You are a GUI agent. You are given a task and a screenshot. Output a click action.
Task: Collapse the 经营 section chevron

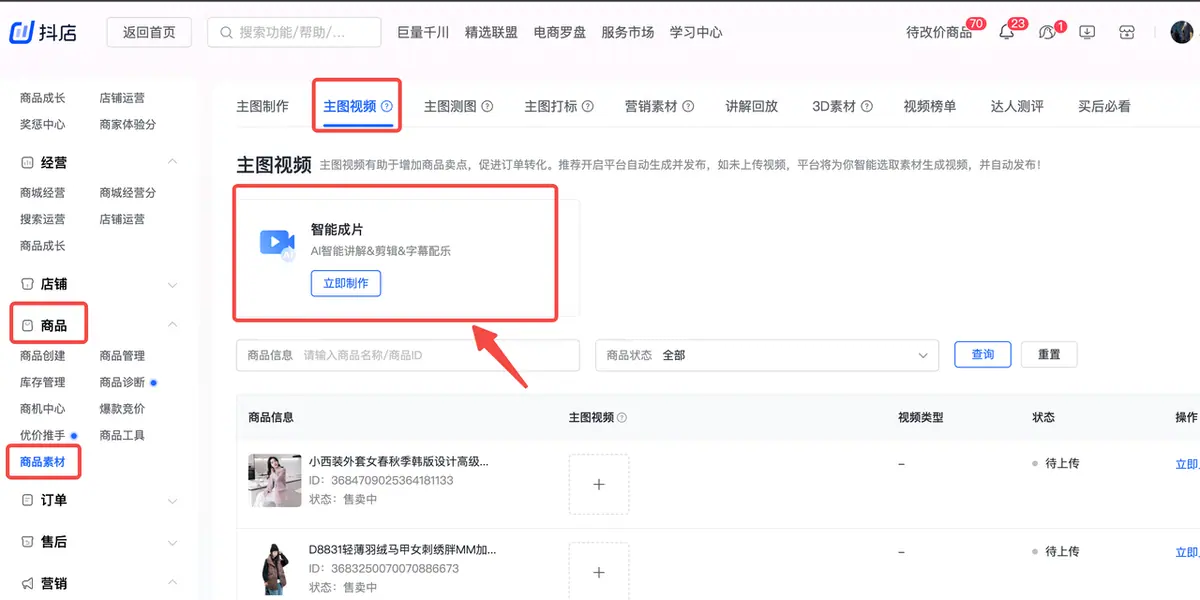pos(172,162)
